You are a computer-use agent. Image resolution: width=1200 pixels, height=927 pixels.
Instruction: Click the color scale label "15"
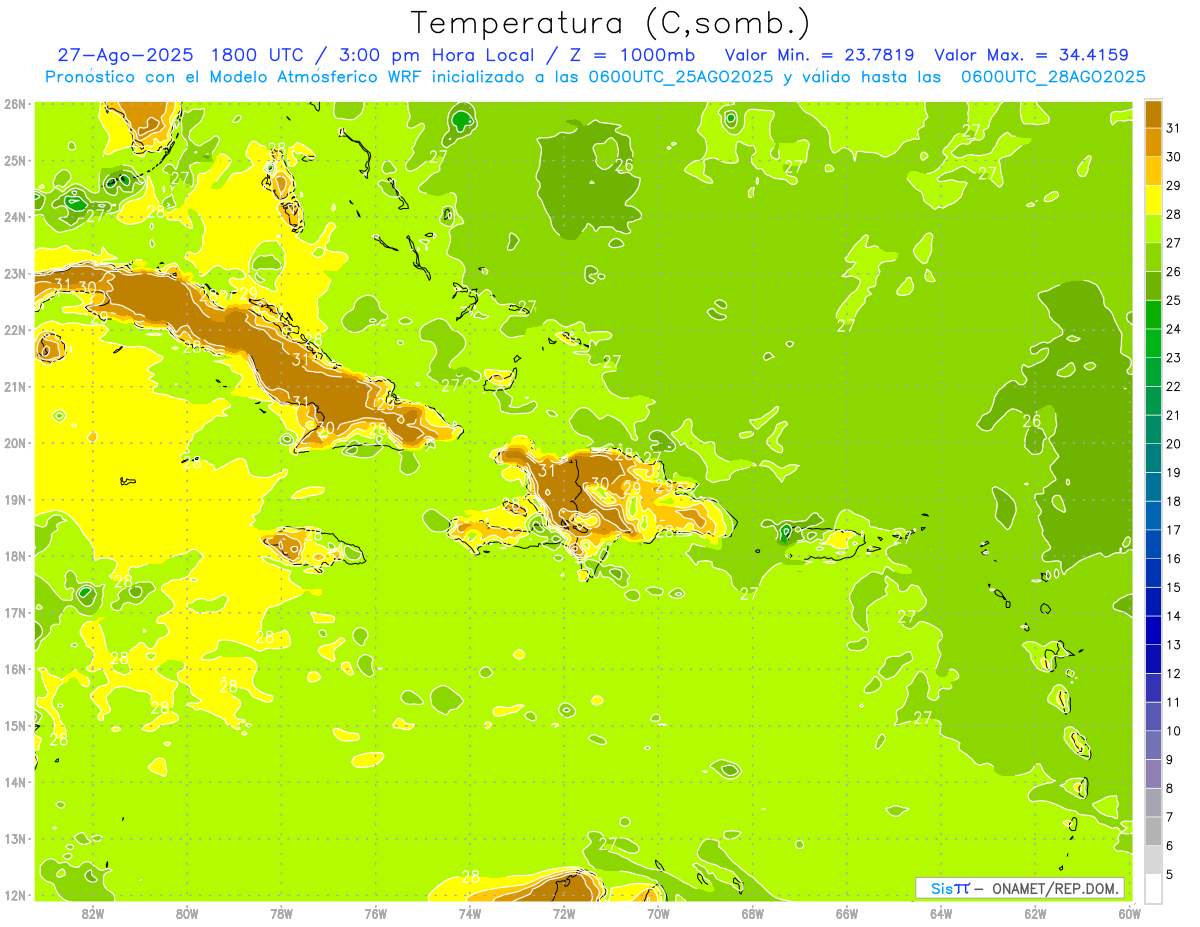pyautogui.click(x=1174, y=587)
